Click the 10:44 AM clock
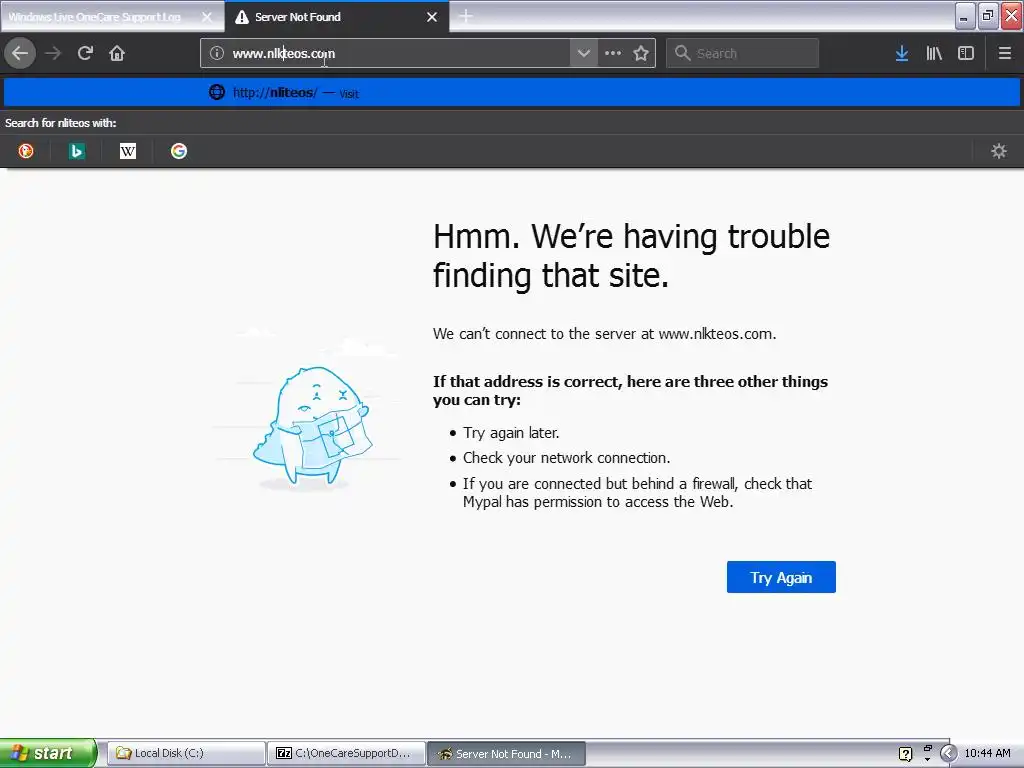 (x=987, y=753)
